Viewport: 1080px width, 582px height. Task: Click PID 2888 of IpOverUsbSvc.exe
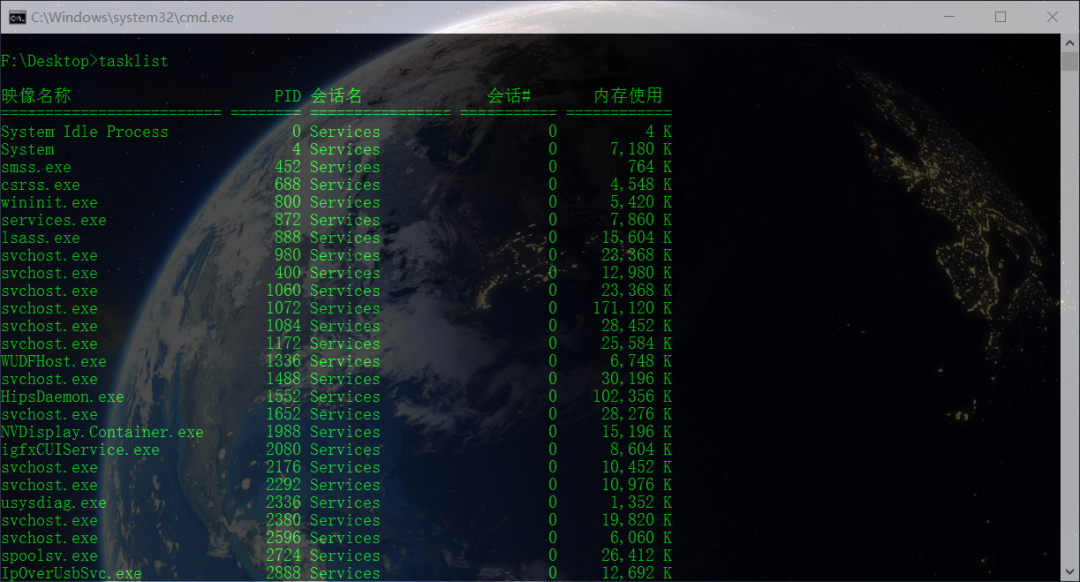(x=284, y=573)
